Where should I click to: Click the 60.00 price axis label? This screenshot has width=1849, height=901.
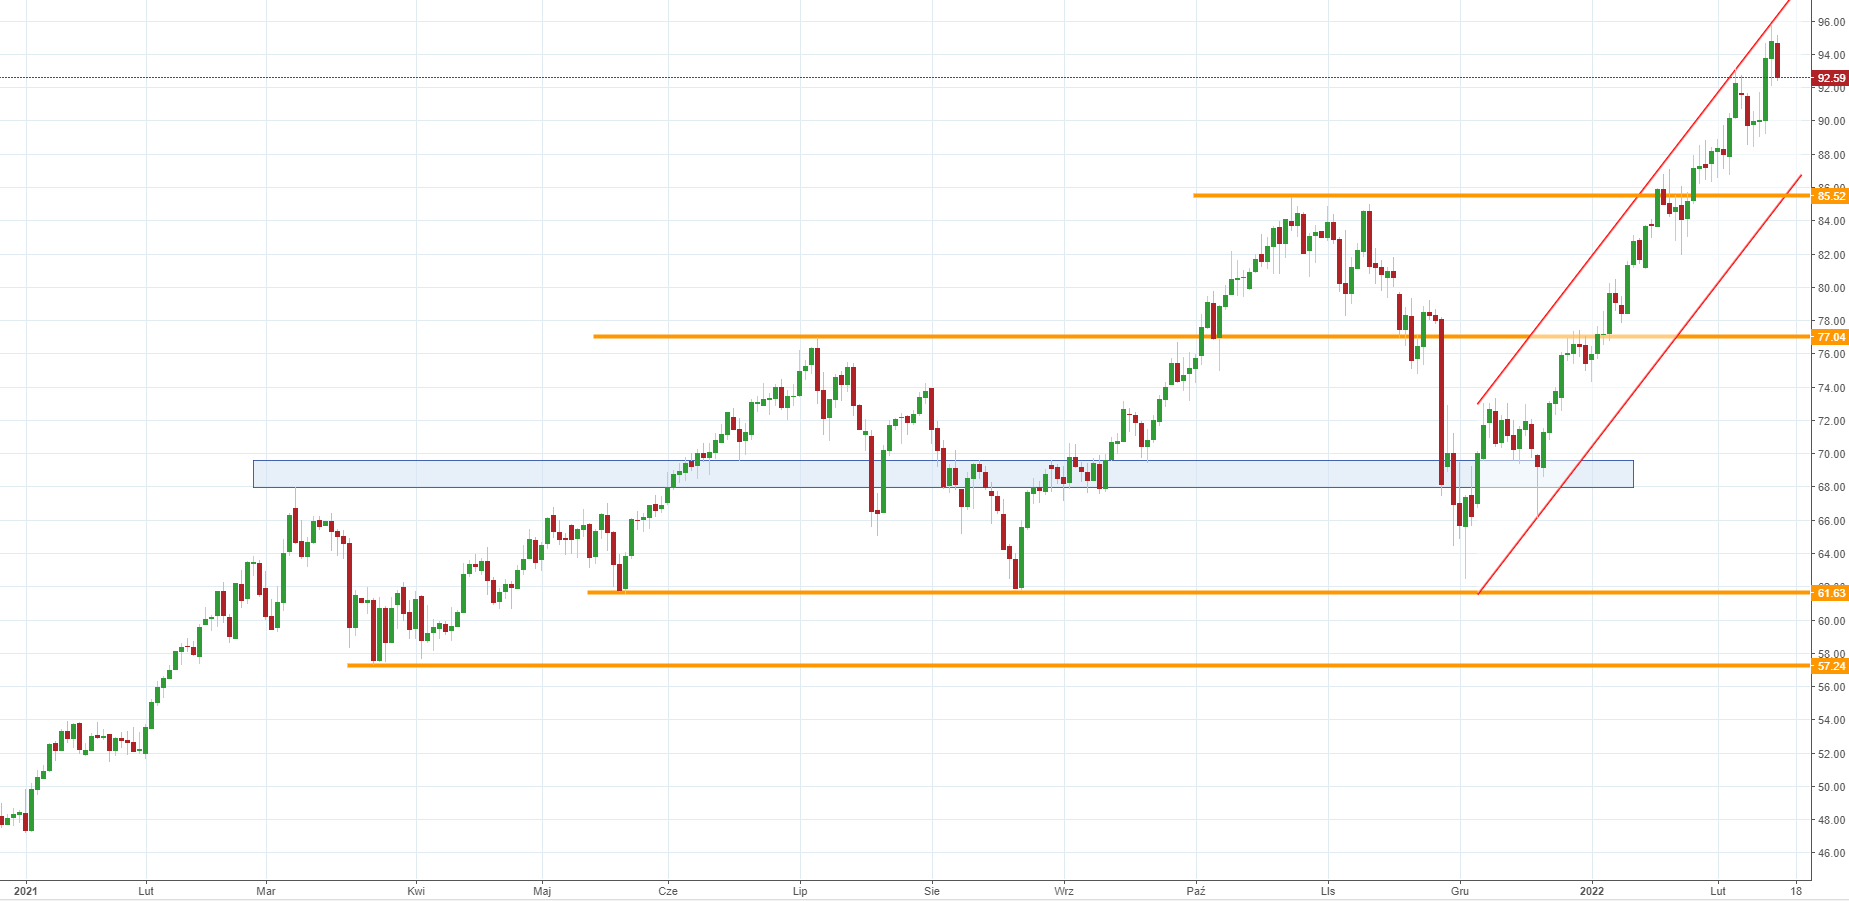pyautogui.click(x=1831, y=621)
